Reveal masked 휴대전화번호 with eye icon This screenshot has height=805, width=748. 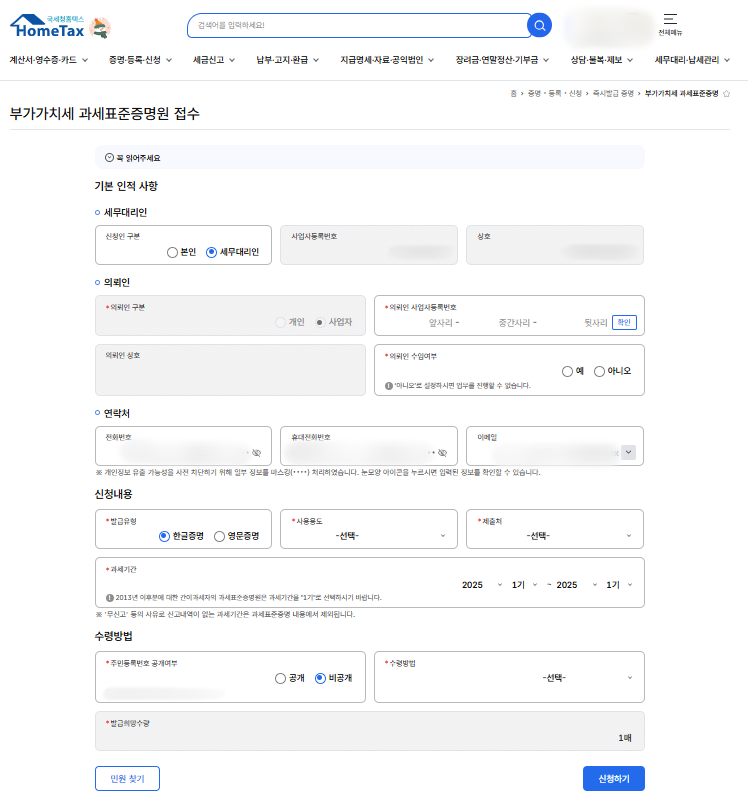coord(441,453)
